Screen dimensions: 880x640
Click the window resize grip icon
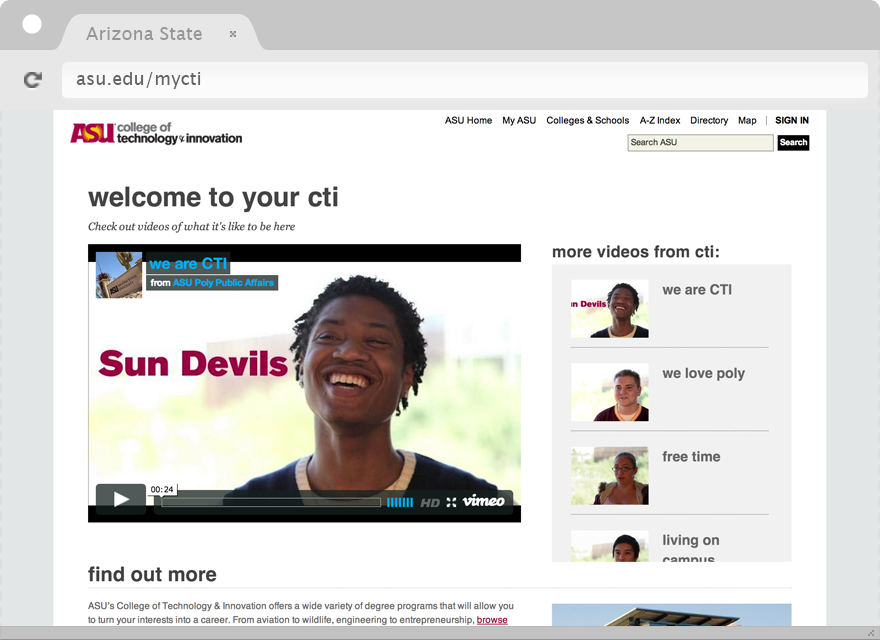[x=872, y=633]
